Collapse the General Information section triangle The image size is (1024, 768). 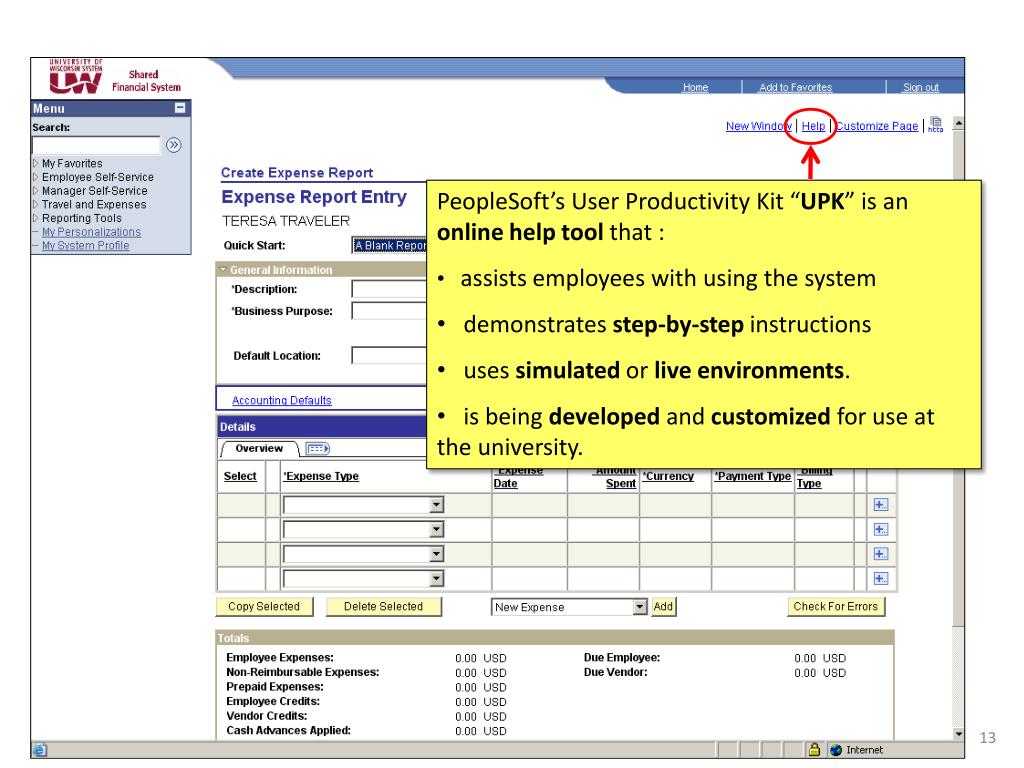point(223,270)
